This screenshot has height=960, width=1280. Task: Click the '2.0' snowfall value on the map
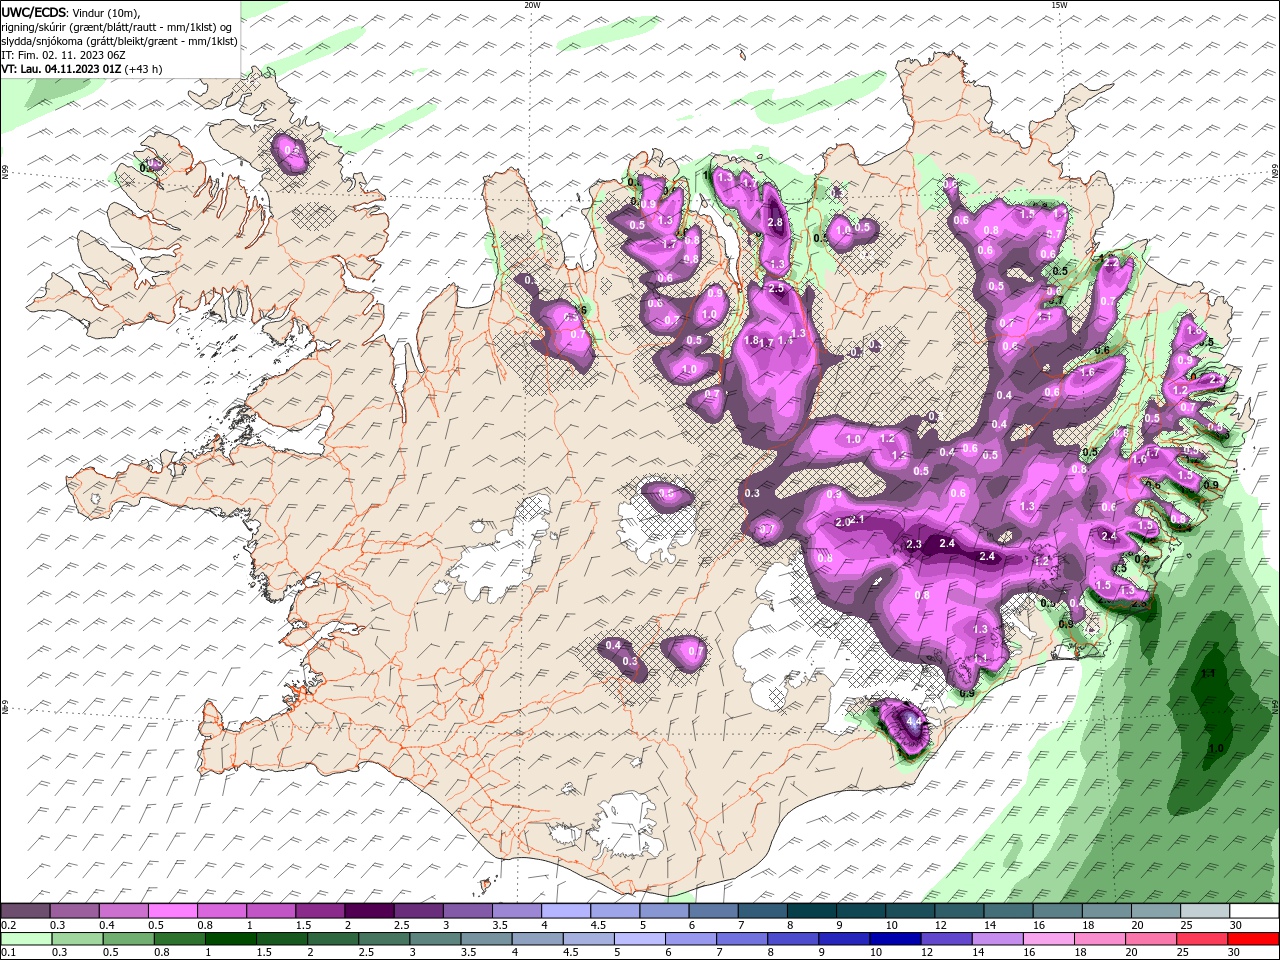point(843,522)
